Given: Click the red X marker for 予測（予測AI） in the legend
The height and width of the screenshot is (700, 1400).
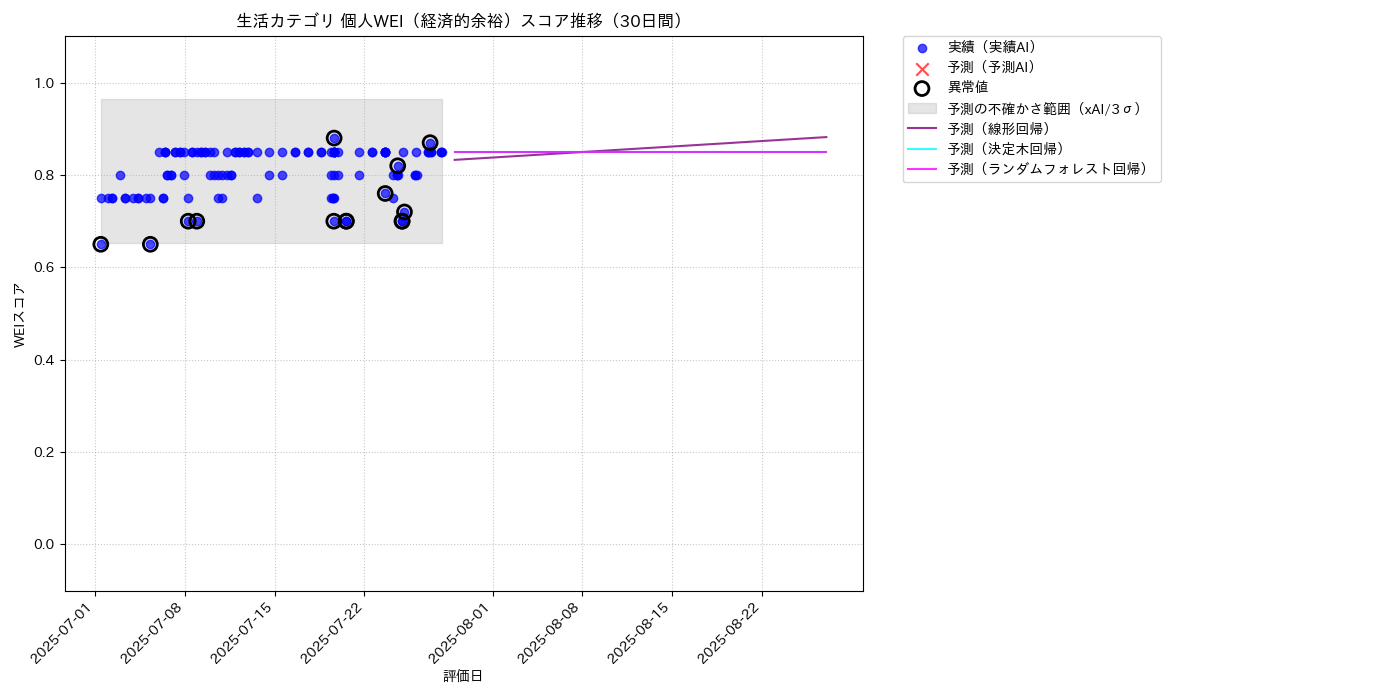Looking at the screenshot, I should [922, 68].
